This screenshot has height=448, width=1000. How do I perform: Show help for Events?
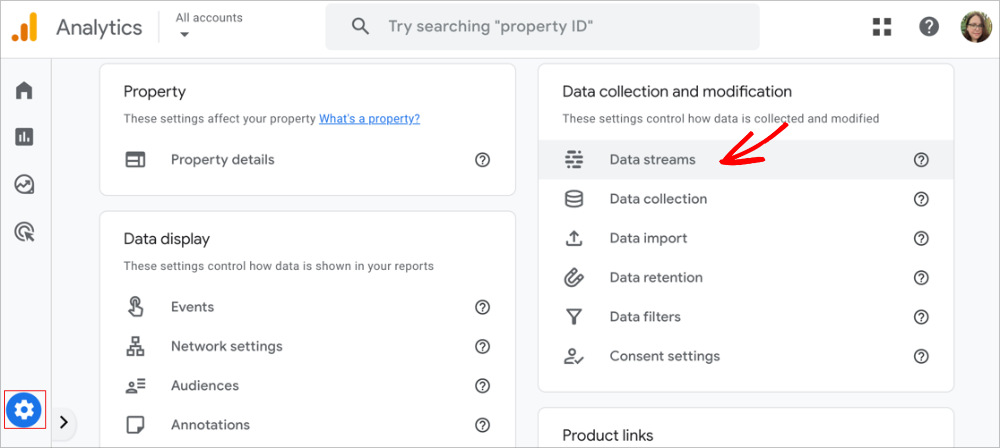(x=483, y=307)
